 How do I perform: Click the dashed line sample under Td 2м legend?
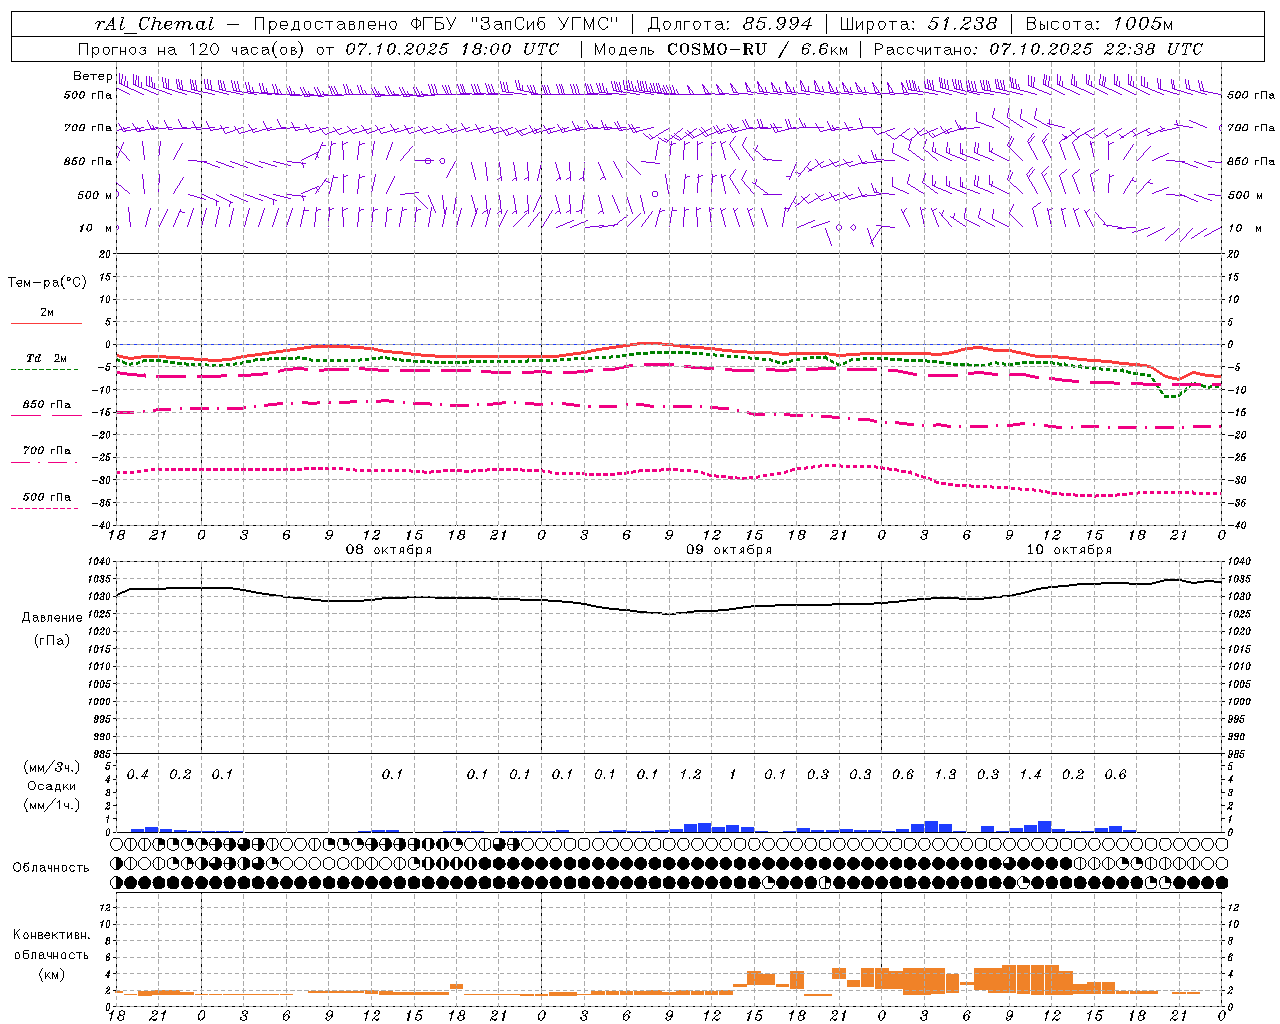pos(45,370)
